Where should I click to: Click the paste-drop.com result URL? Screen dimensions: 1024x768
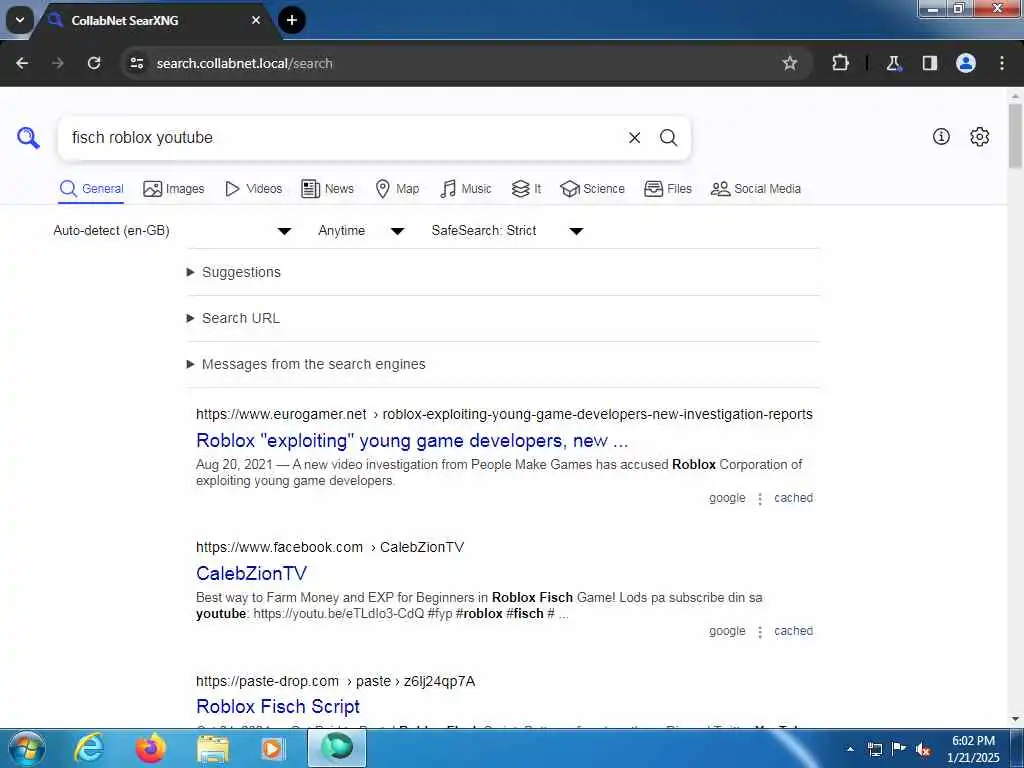(x=336, y=681)
